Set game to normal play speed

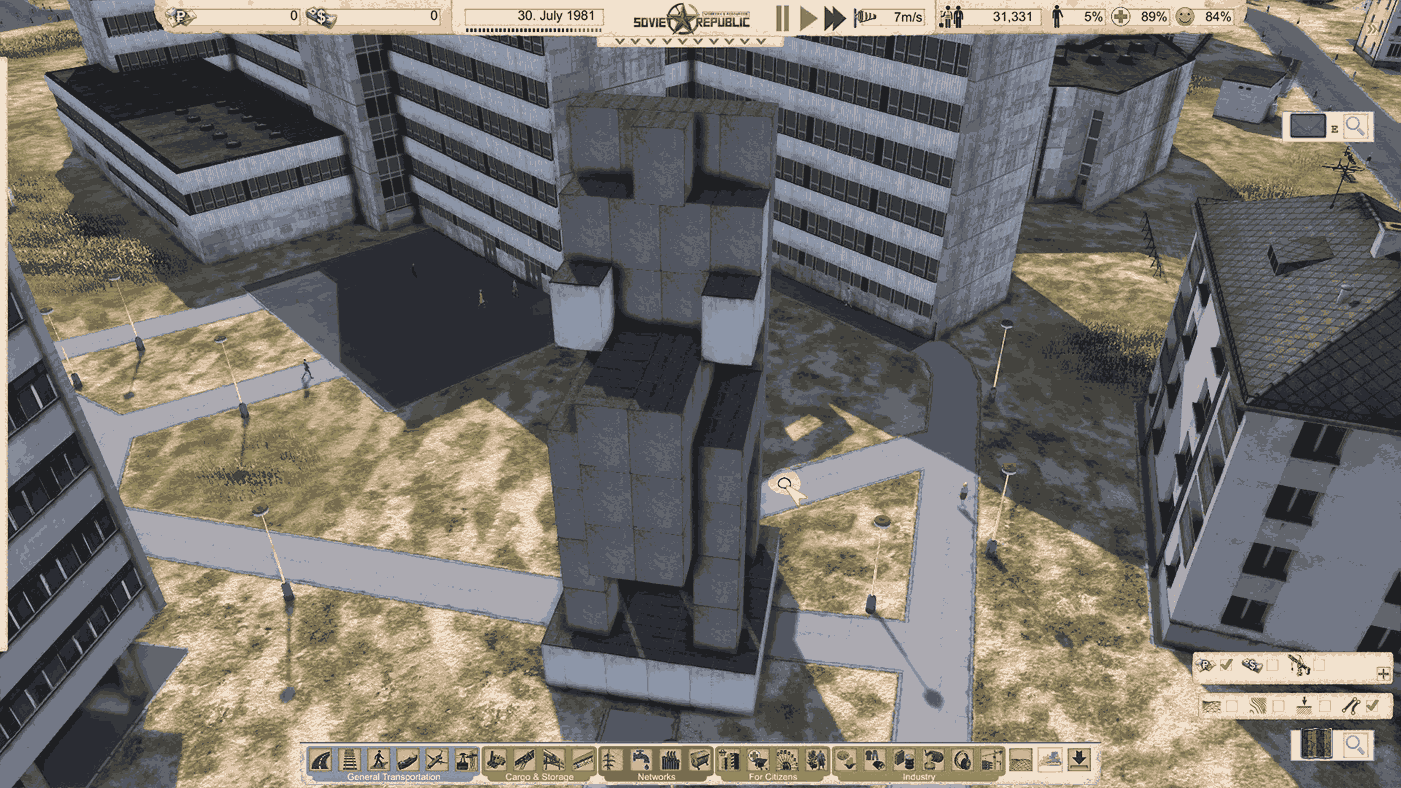[x=808, y=17]
